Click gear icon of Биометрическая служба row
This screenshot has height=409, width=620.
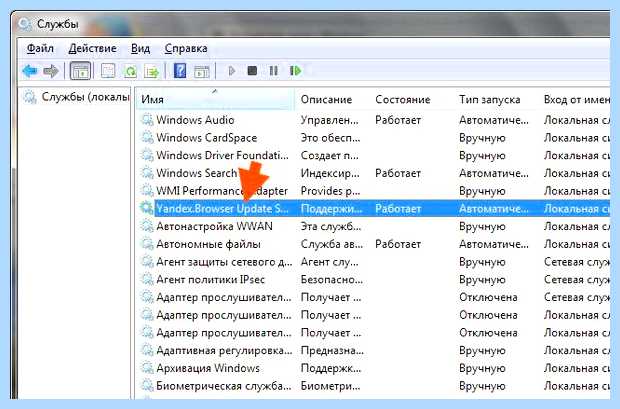click(x=147, y=386)
